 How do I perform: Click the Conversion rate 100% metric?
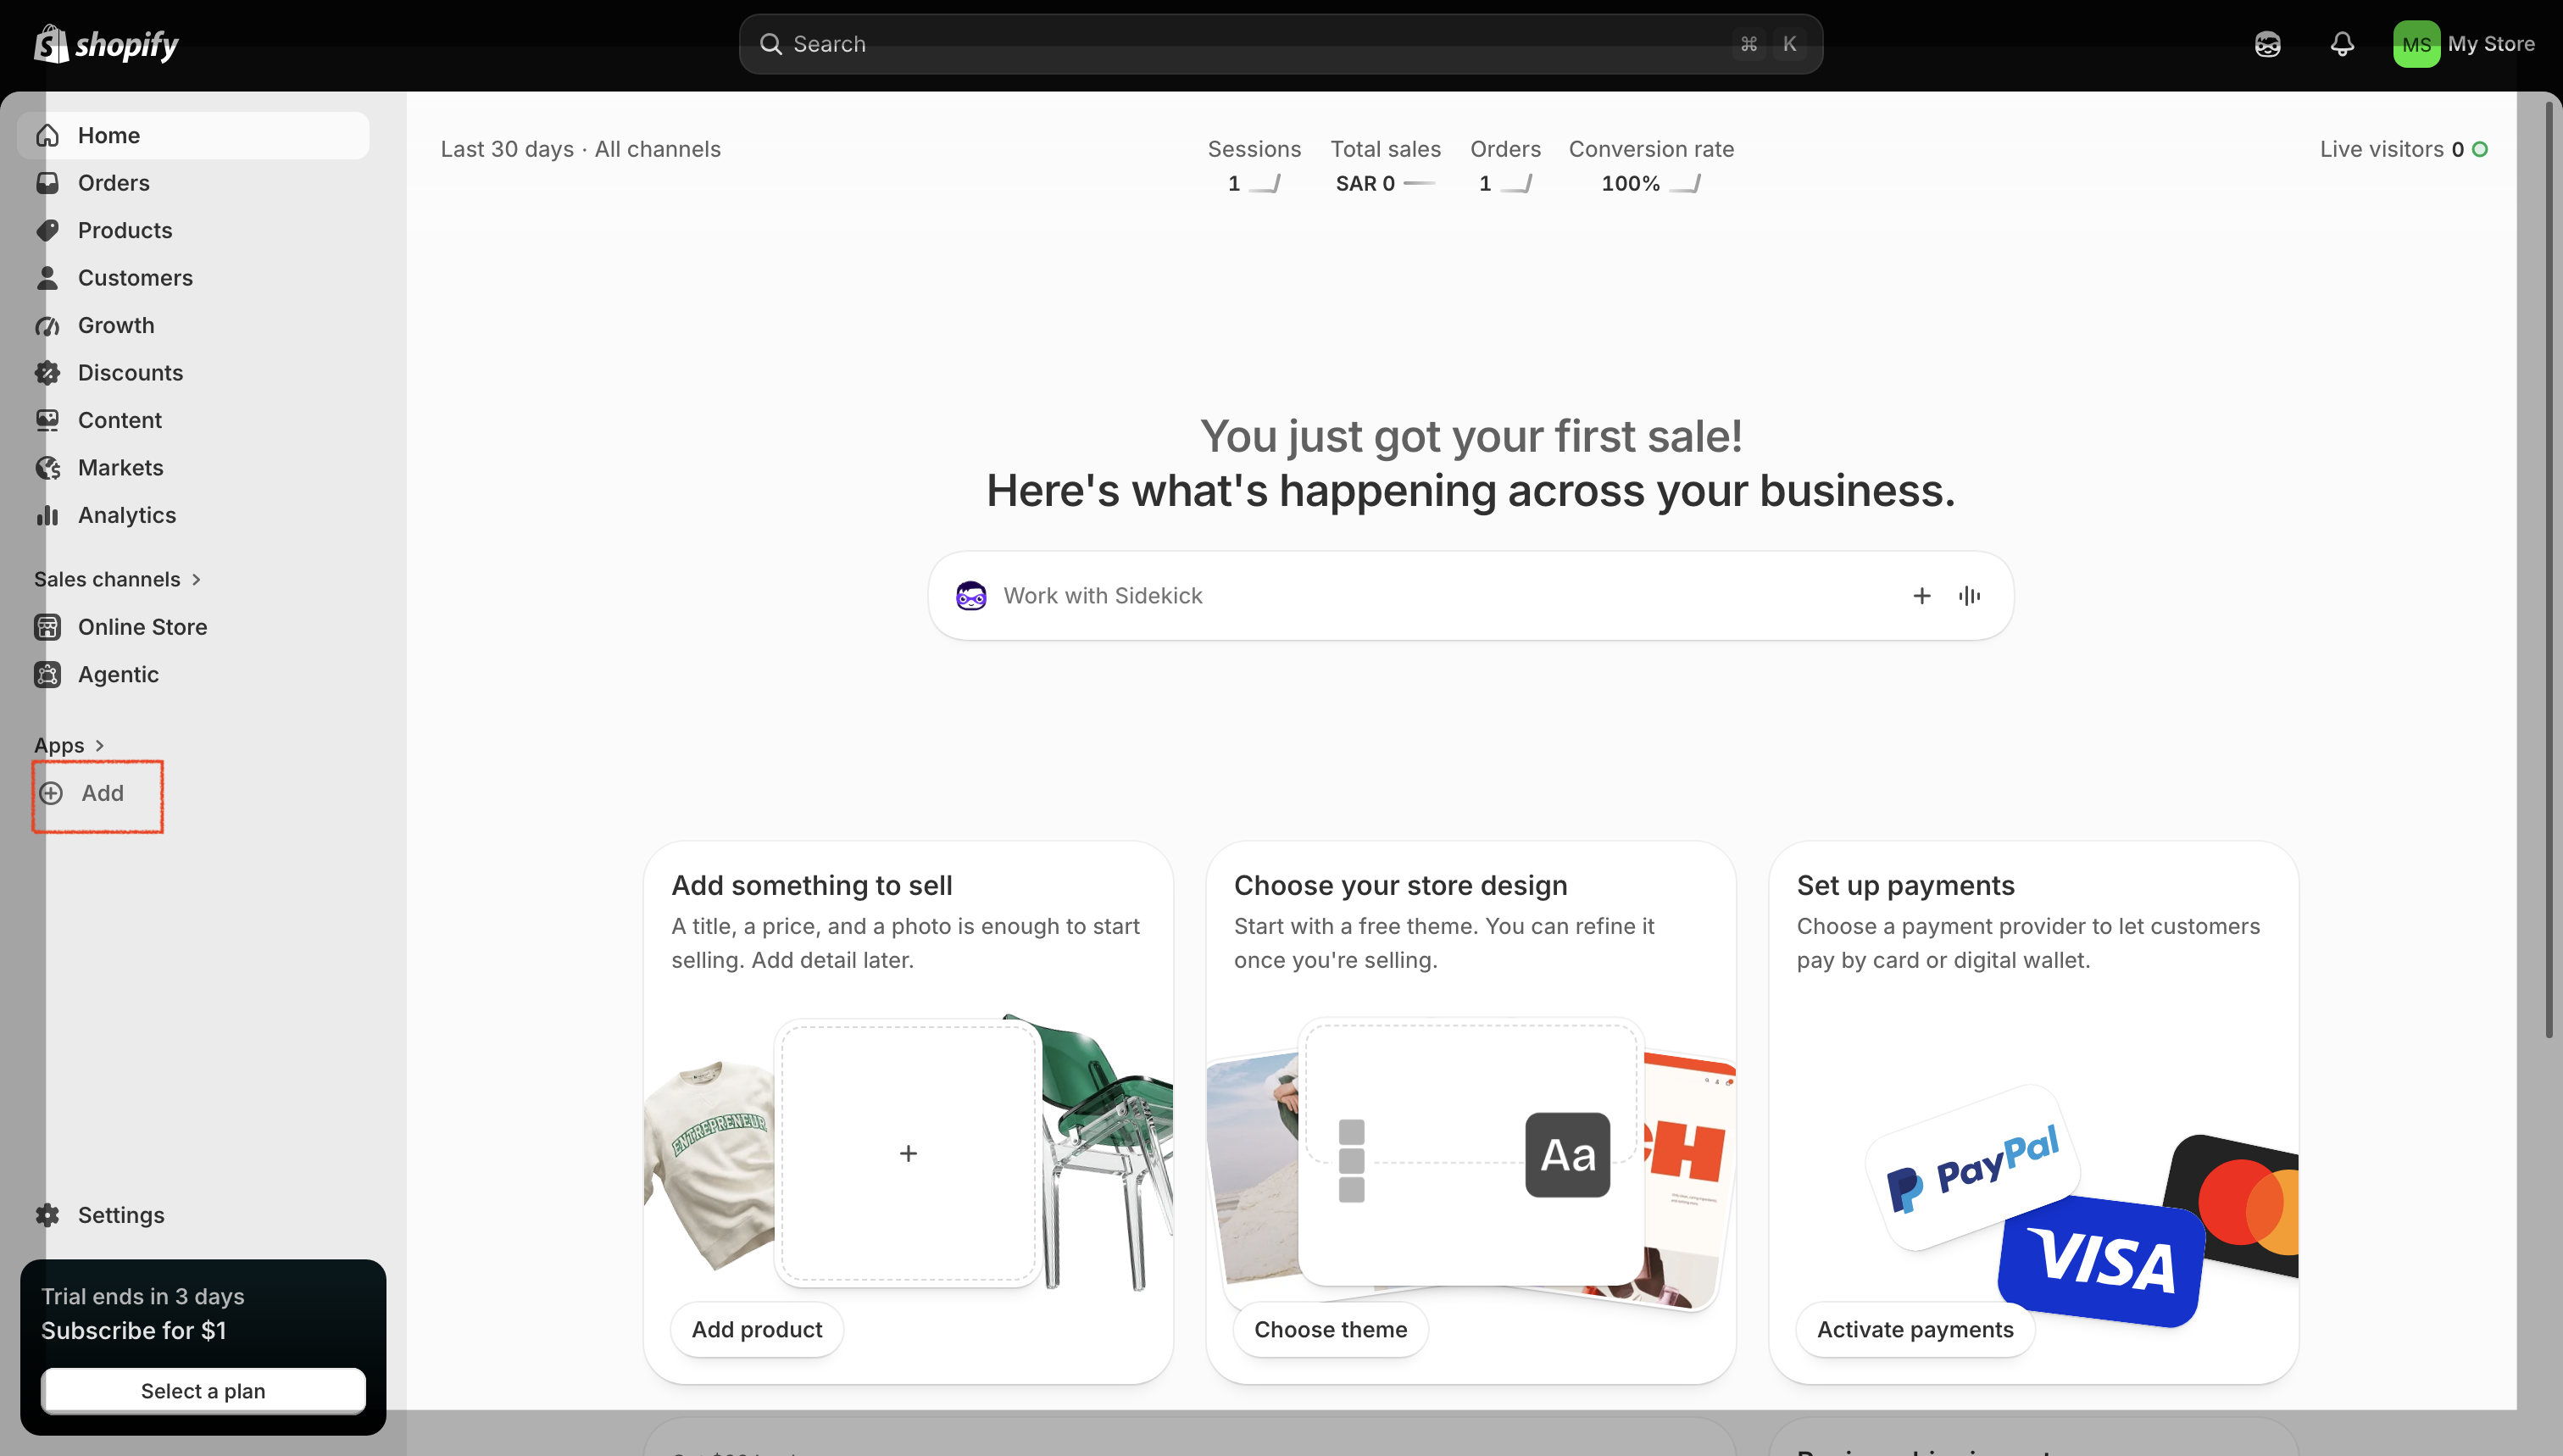[1651, 166]
